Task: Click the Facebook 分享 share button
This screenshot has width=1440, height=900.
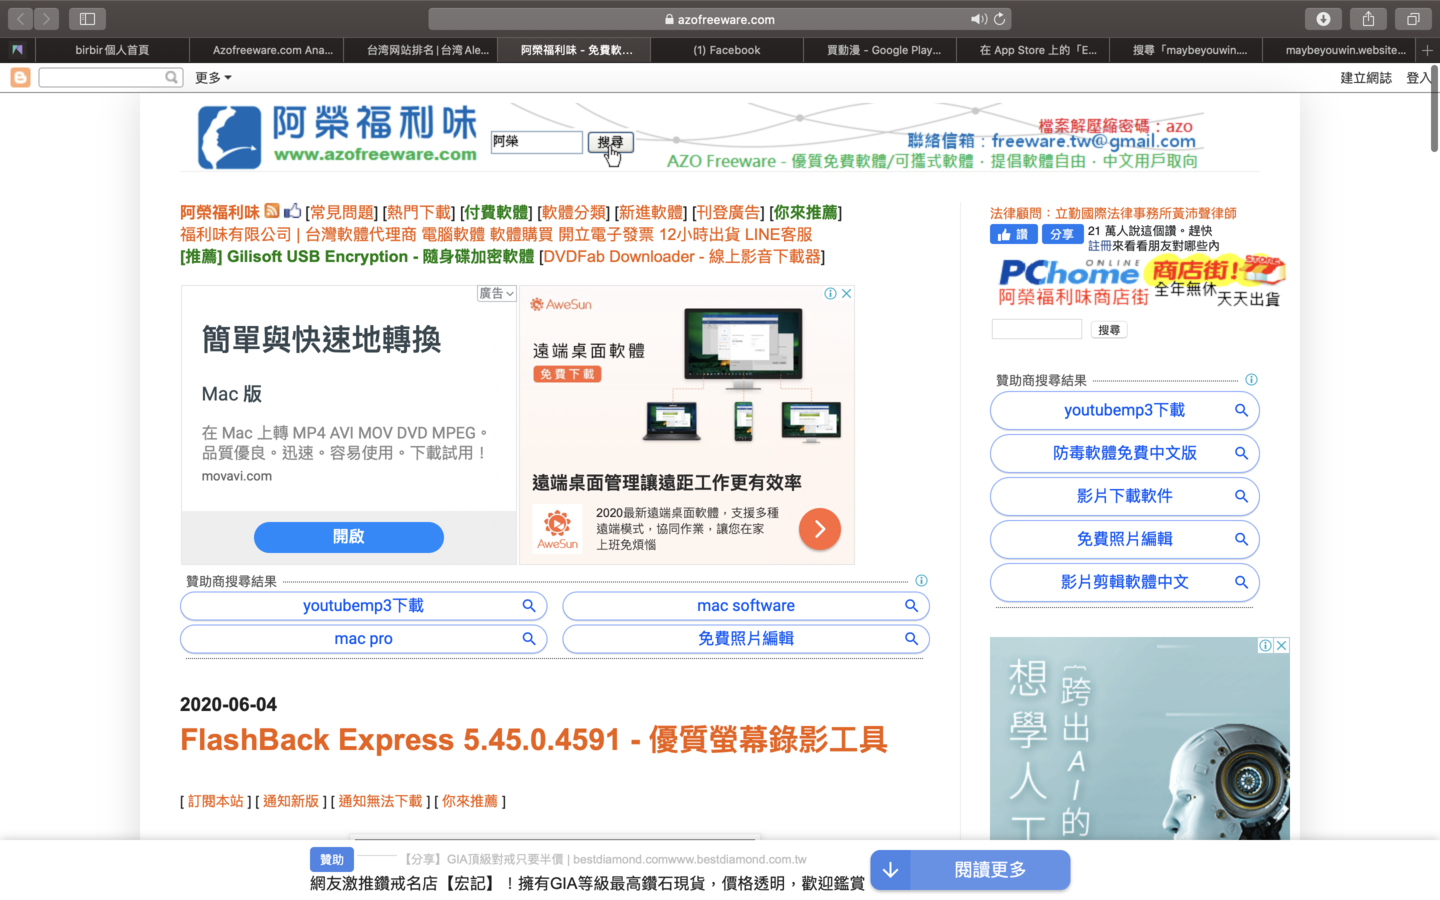Action: tap(1062, 234)
